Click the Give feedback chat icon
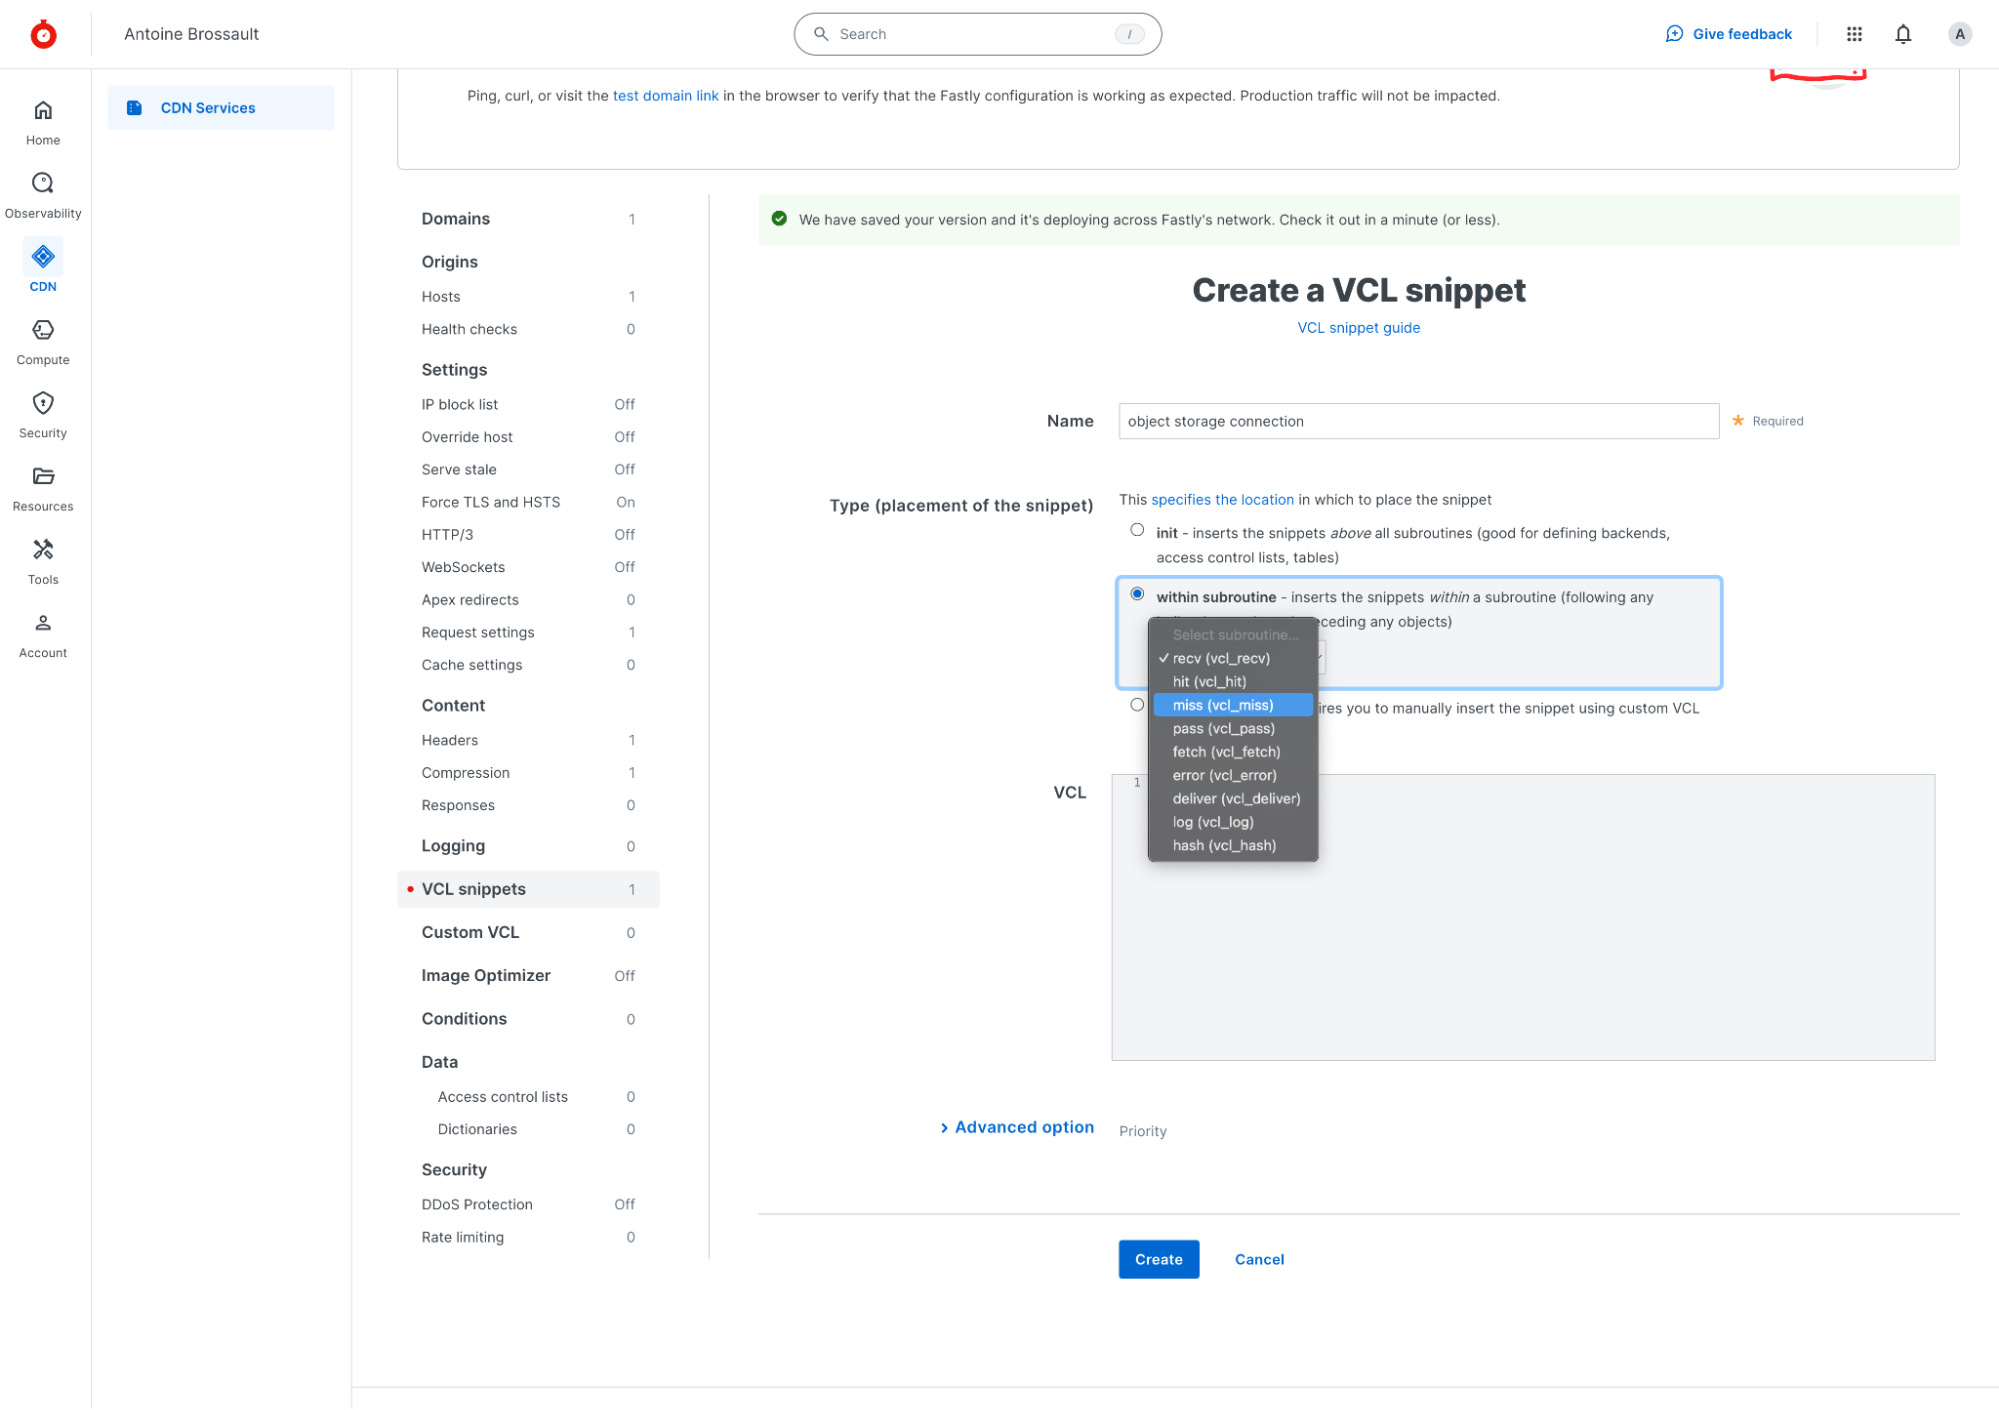Image resolution: width=1999 pixels, height=1410 pixels. pos(1674,34)
